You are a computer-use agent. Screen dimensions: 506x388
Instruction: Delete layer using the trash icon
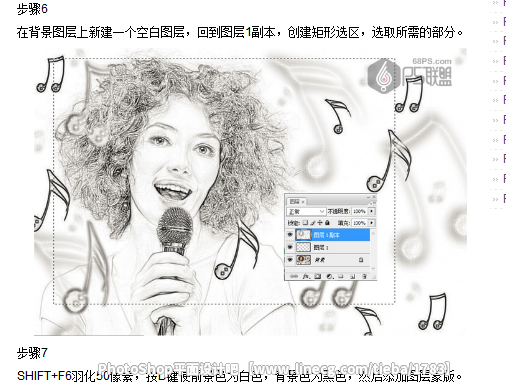[x=364, y=276]
